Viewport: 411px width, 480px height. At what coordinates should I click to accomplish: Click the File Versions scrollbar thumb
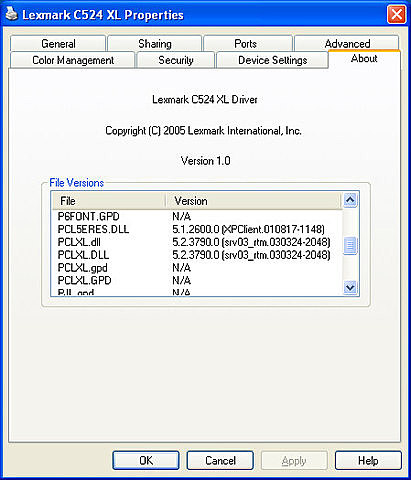[x=350, y=245]
